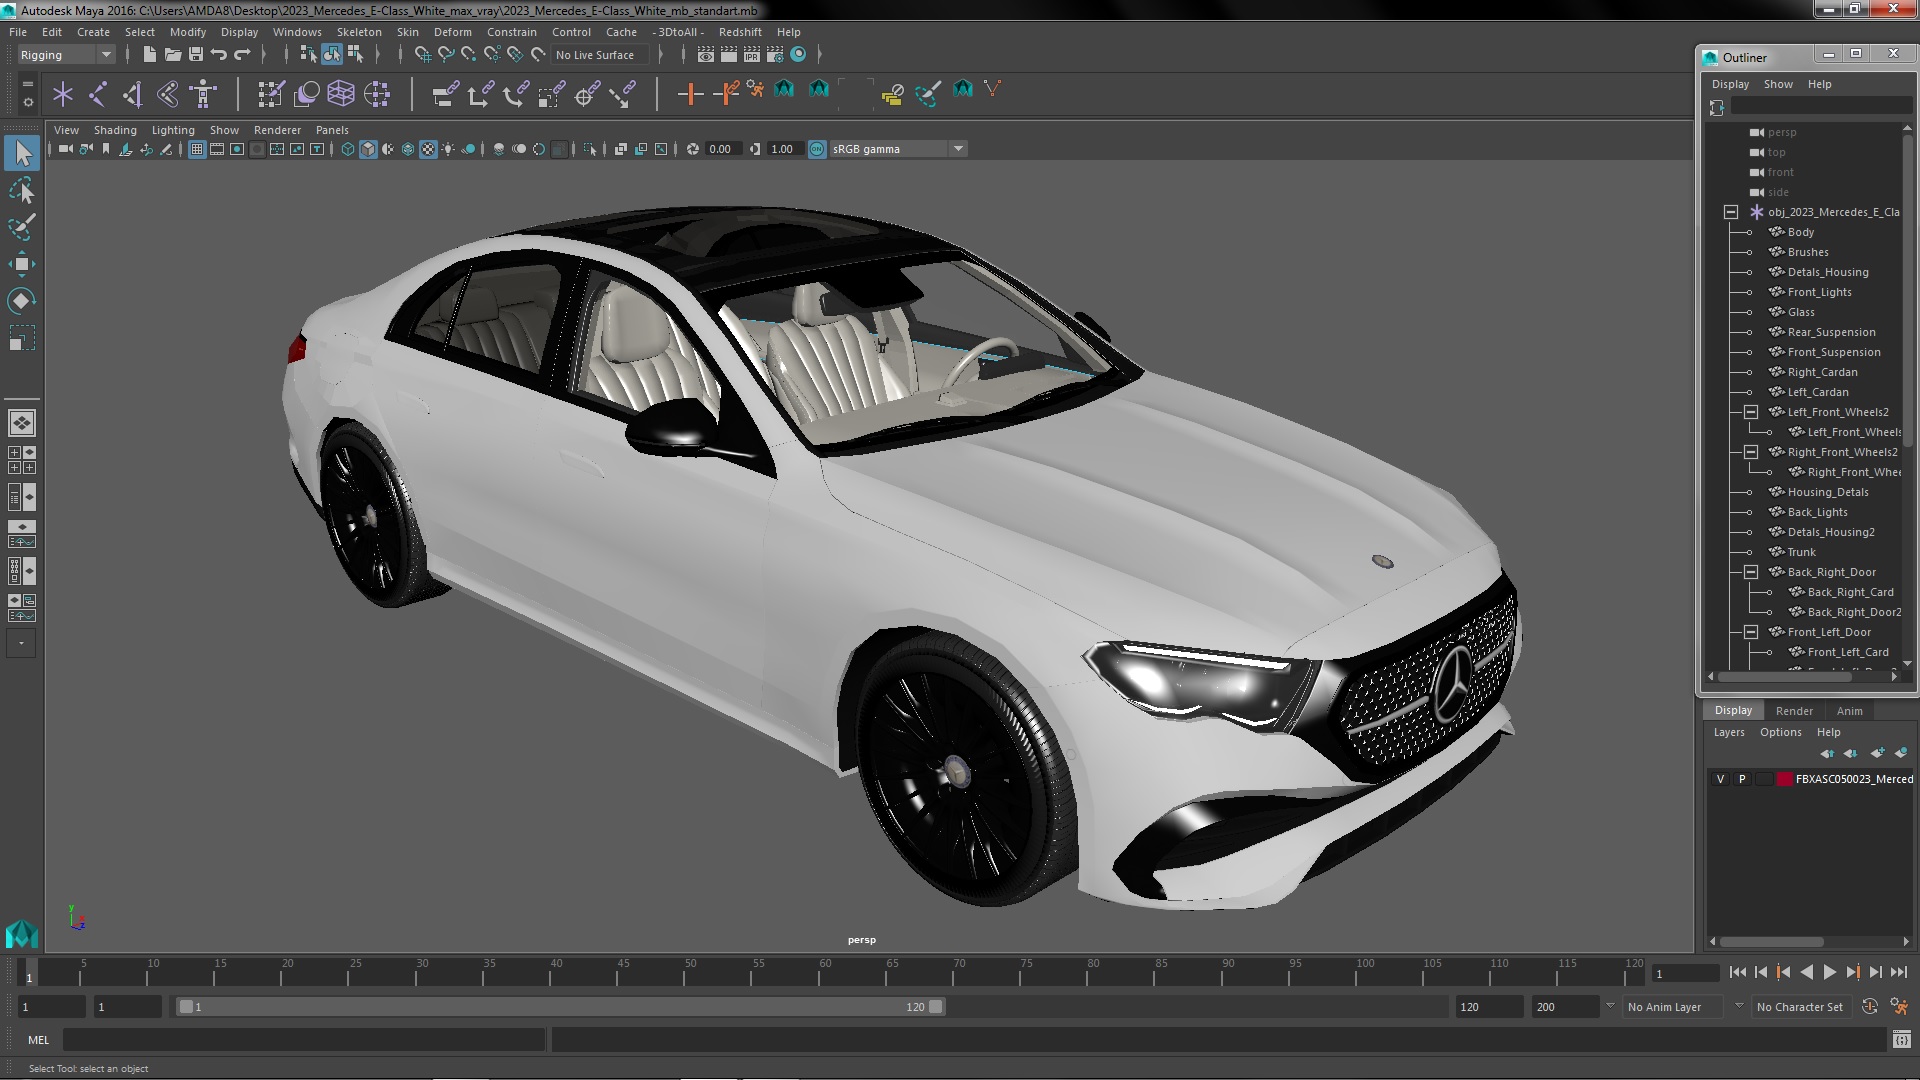Collapse the Right_Front_Wheels2 node

point(1751,452)
